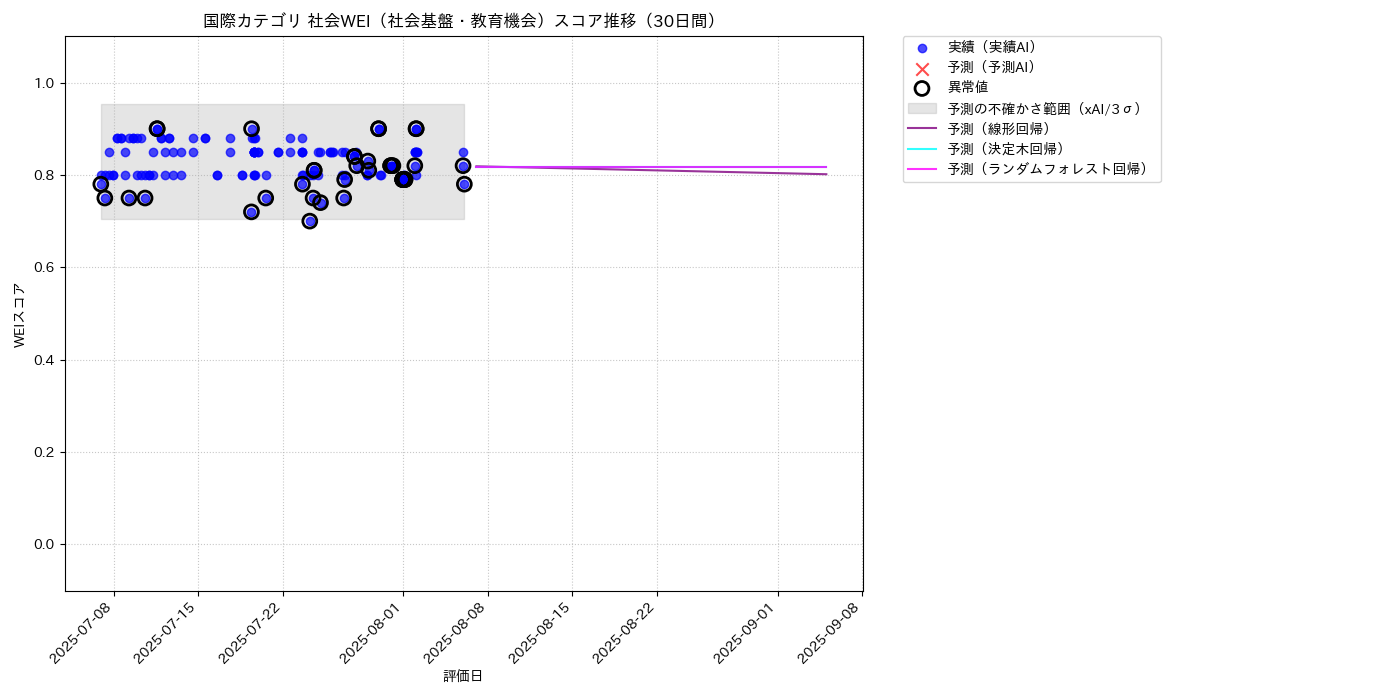
Task: Click y-axis tick value 1.0
Action: (x=46, y=83)
